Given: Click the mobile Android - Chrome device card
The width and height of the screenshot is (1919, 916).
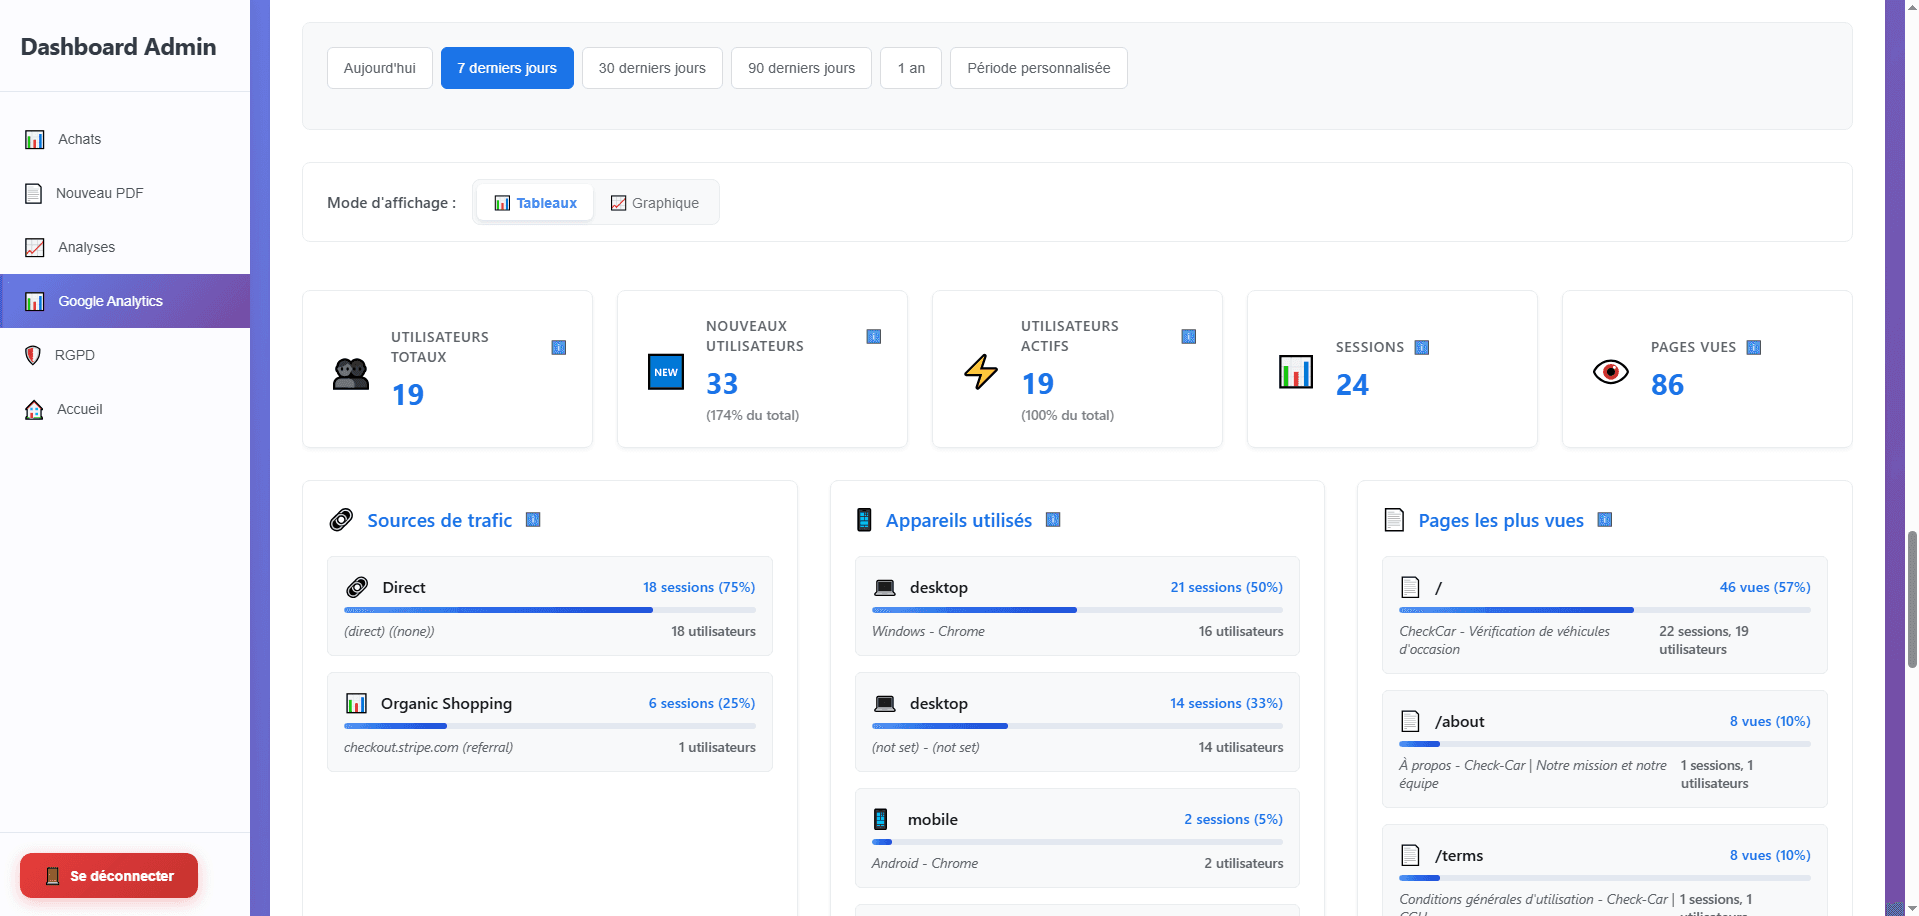Looking at the screenshot, I should pos(1077,838).
